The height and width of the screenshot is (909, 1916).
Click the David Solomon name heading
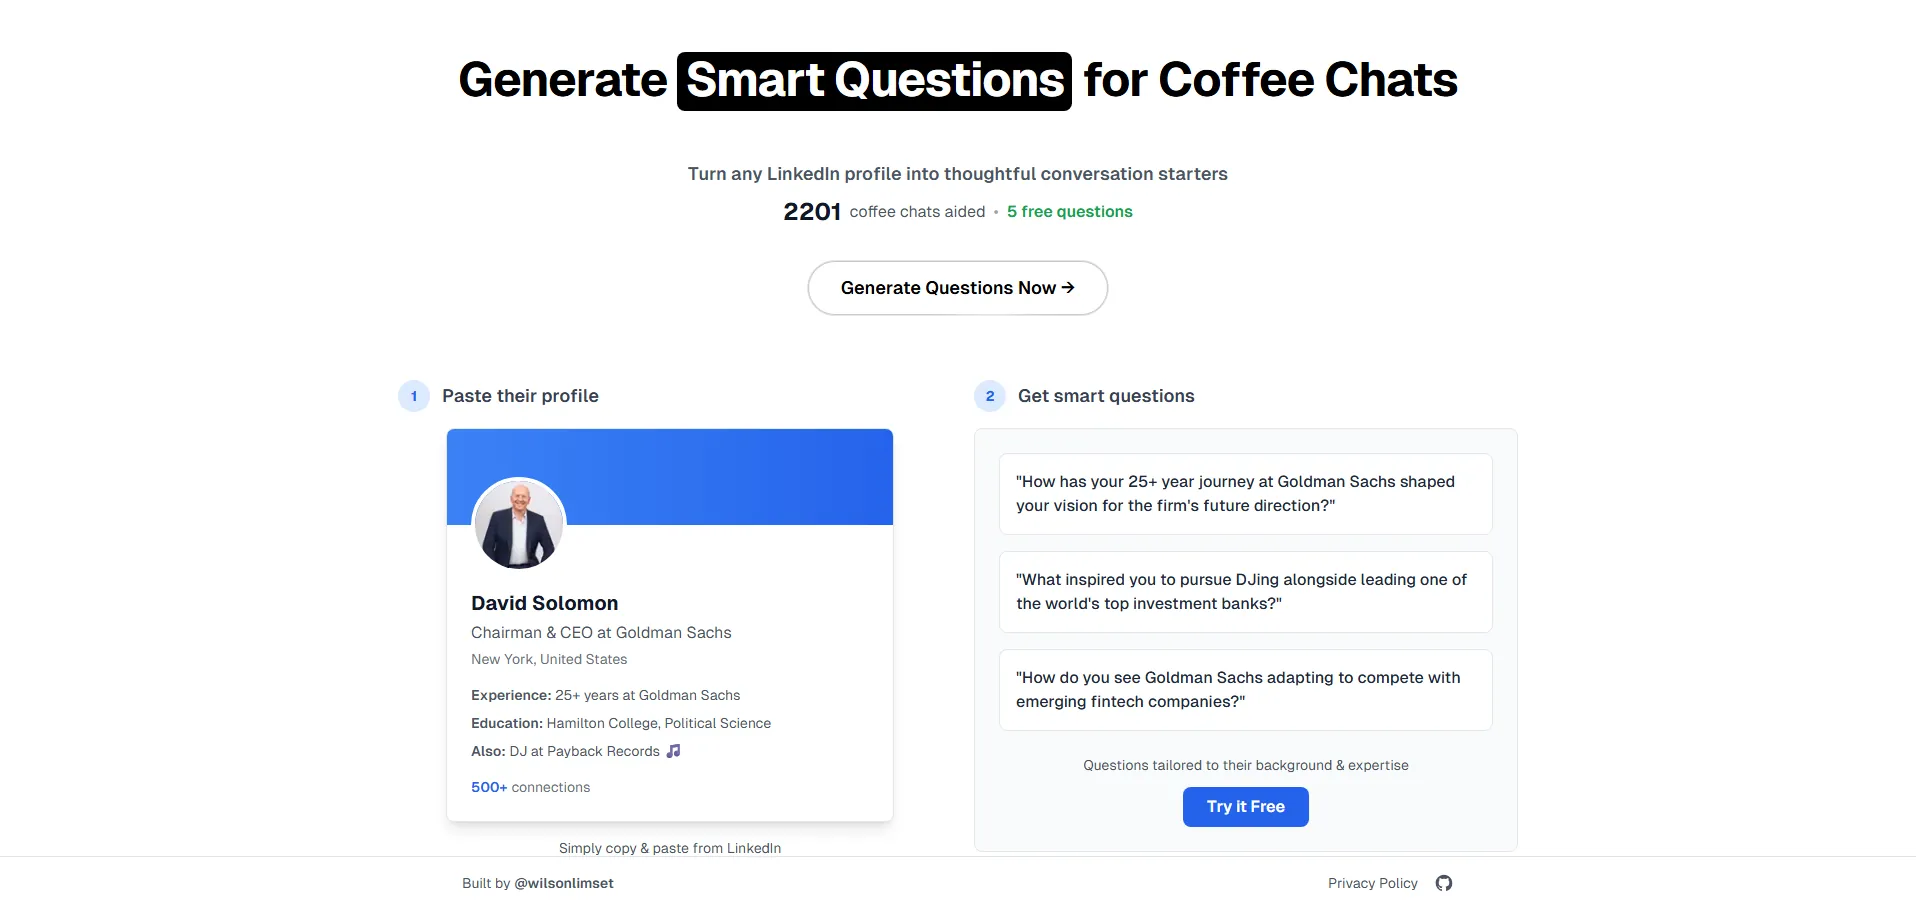[x=545, y=603]
